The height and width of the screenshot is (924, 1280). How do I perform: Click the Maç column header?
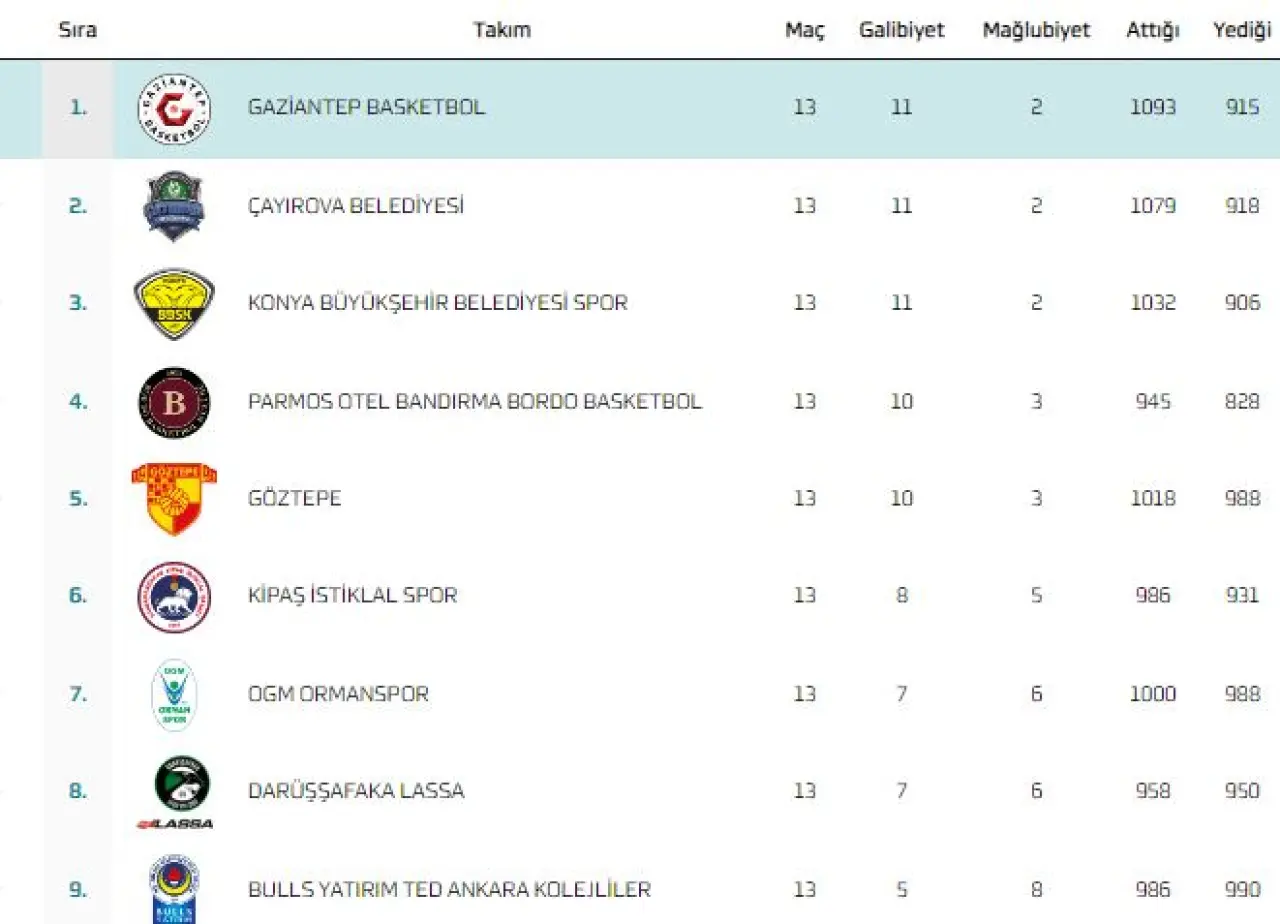[x=805, y=30]
